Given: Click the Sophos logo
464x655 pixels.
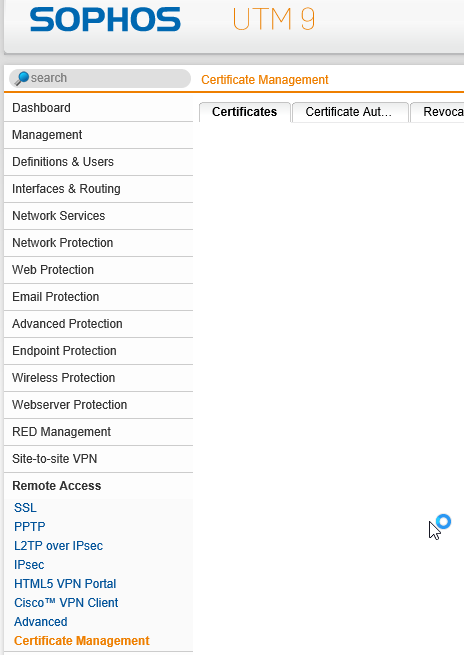Looking at the screenshot, I should click(105, 19).
